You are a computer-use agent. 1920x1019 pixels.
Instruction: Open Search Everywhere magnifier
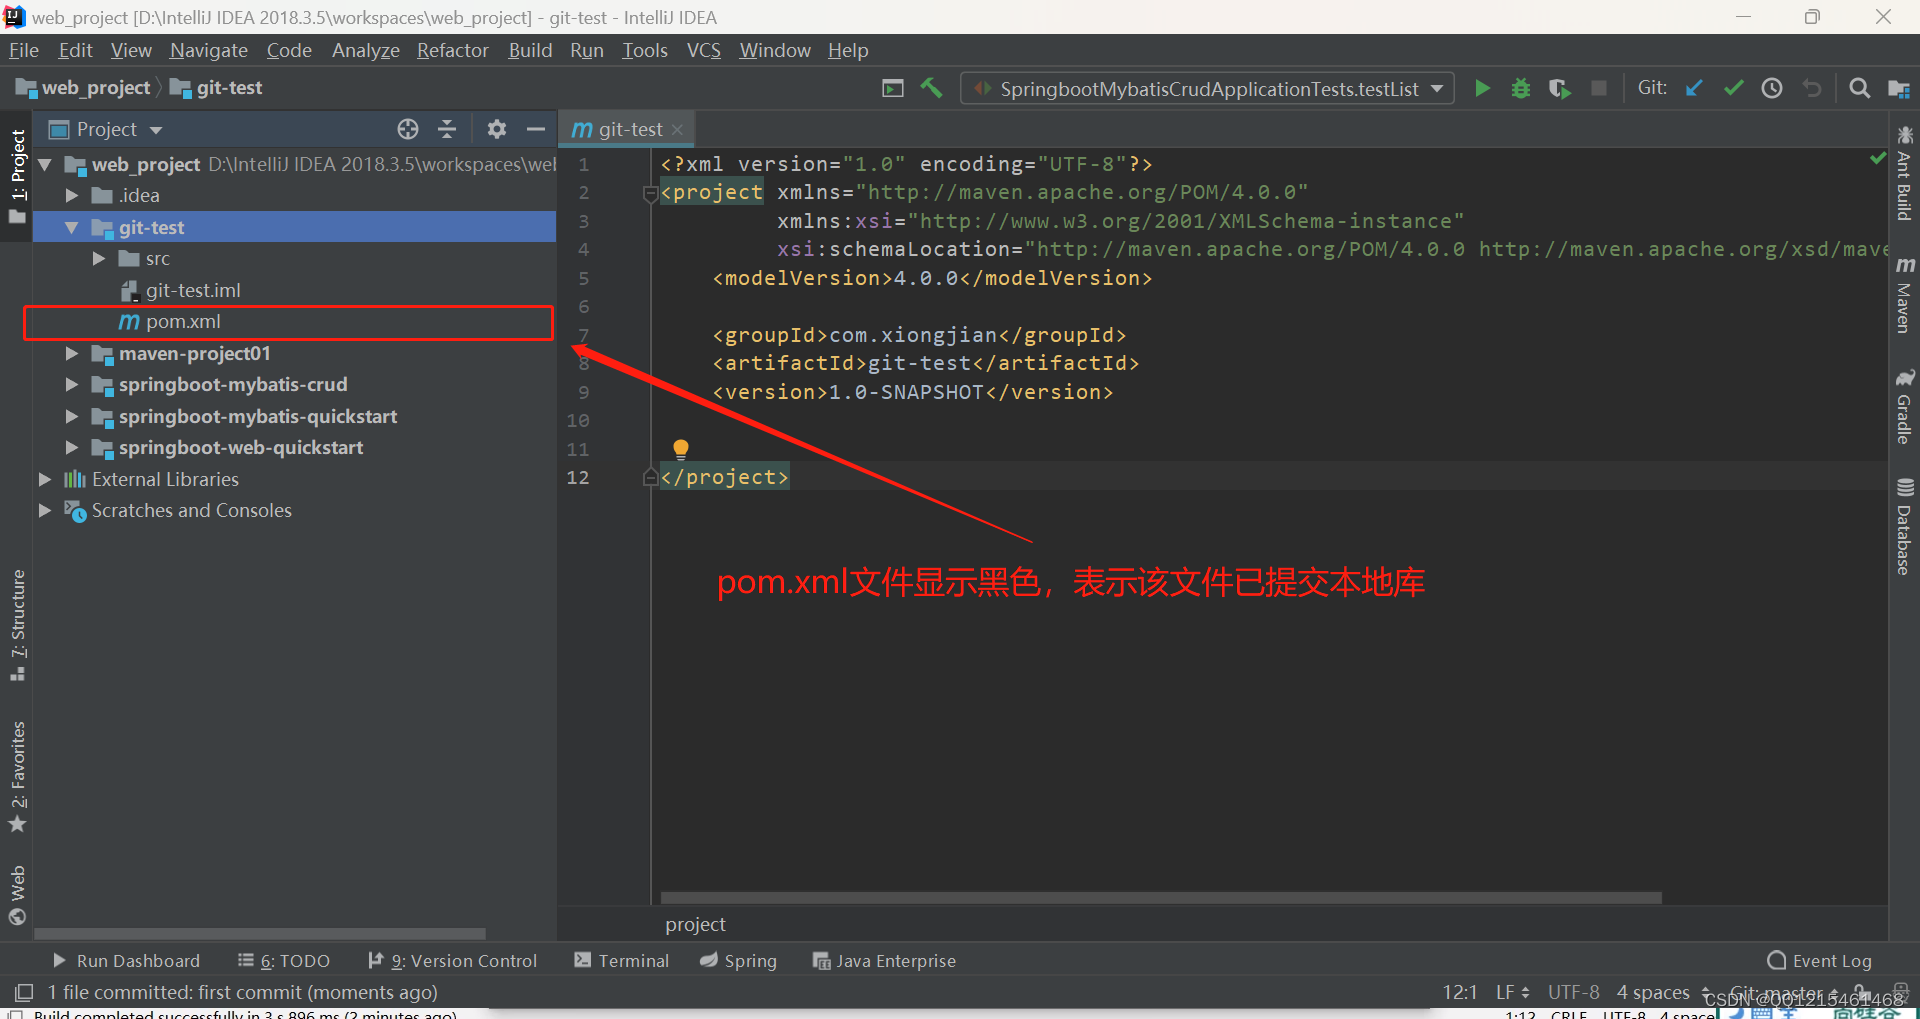[x=1859, y=89]
